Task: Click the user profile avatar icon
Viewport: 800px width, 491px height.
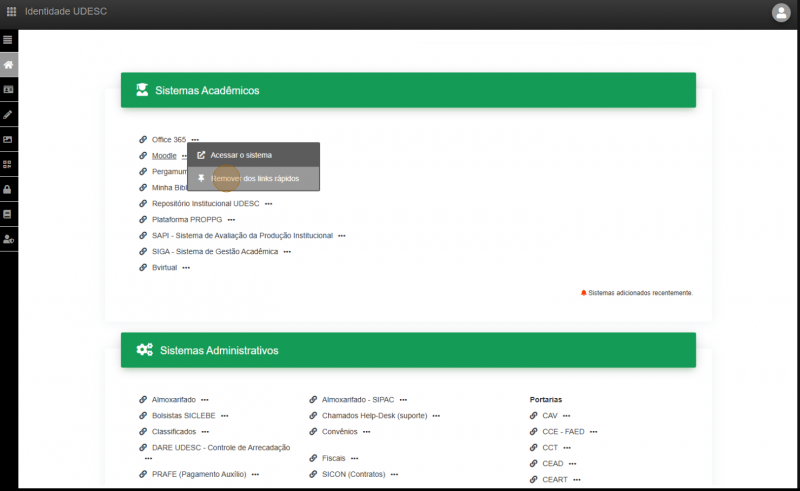Action: point(781,12)
